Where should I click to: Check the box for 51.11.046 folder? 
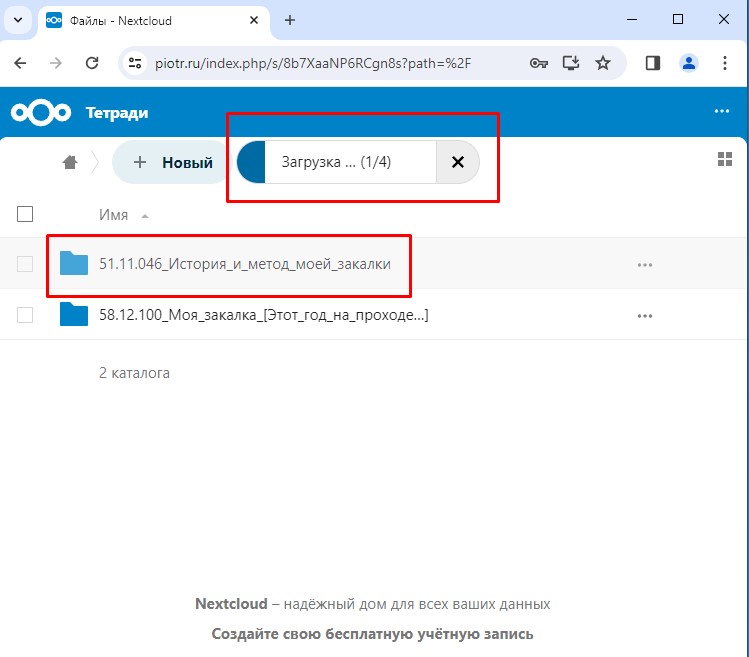coord(26,264)
